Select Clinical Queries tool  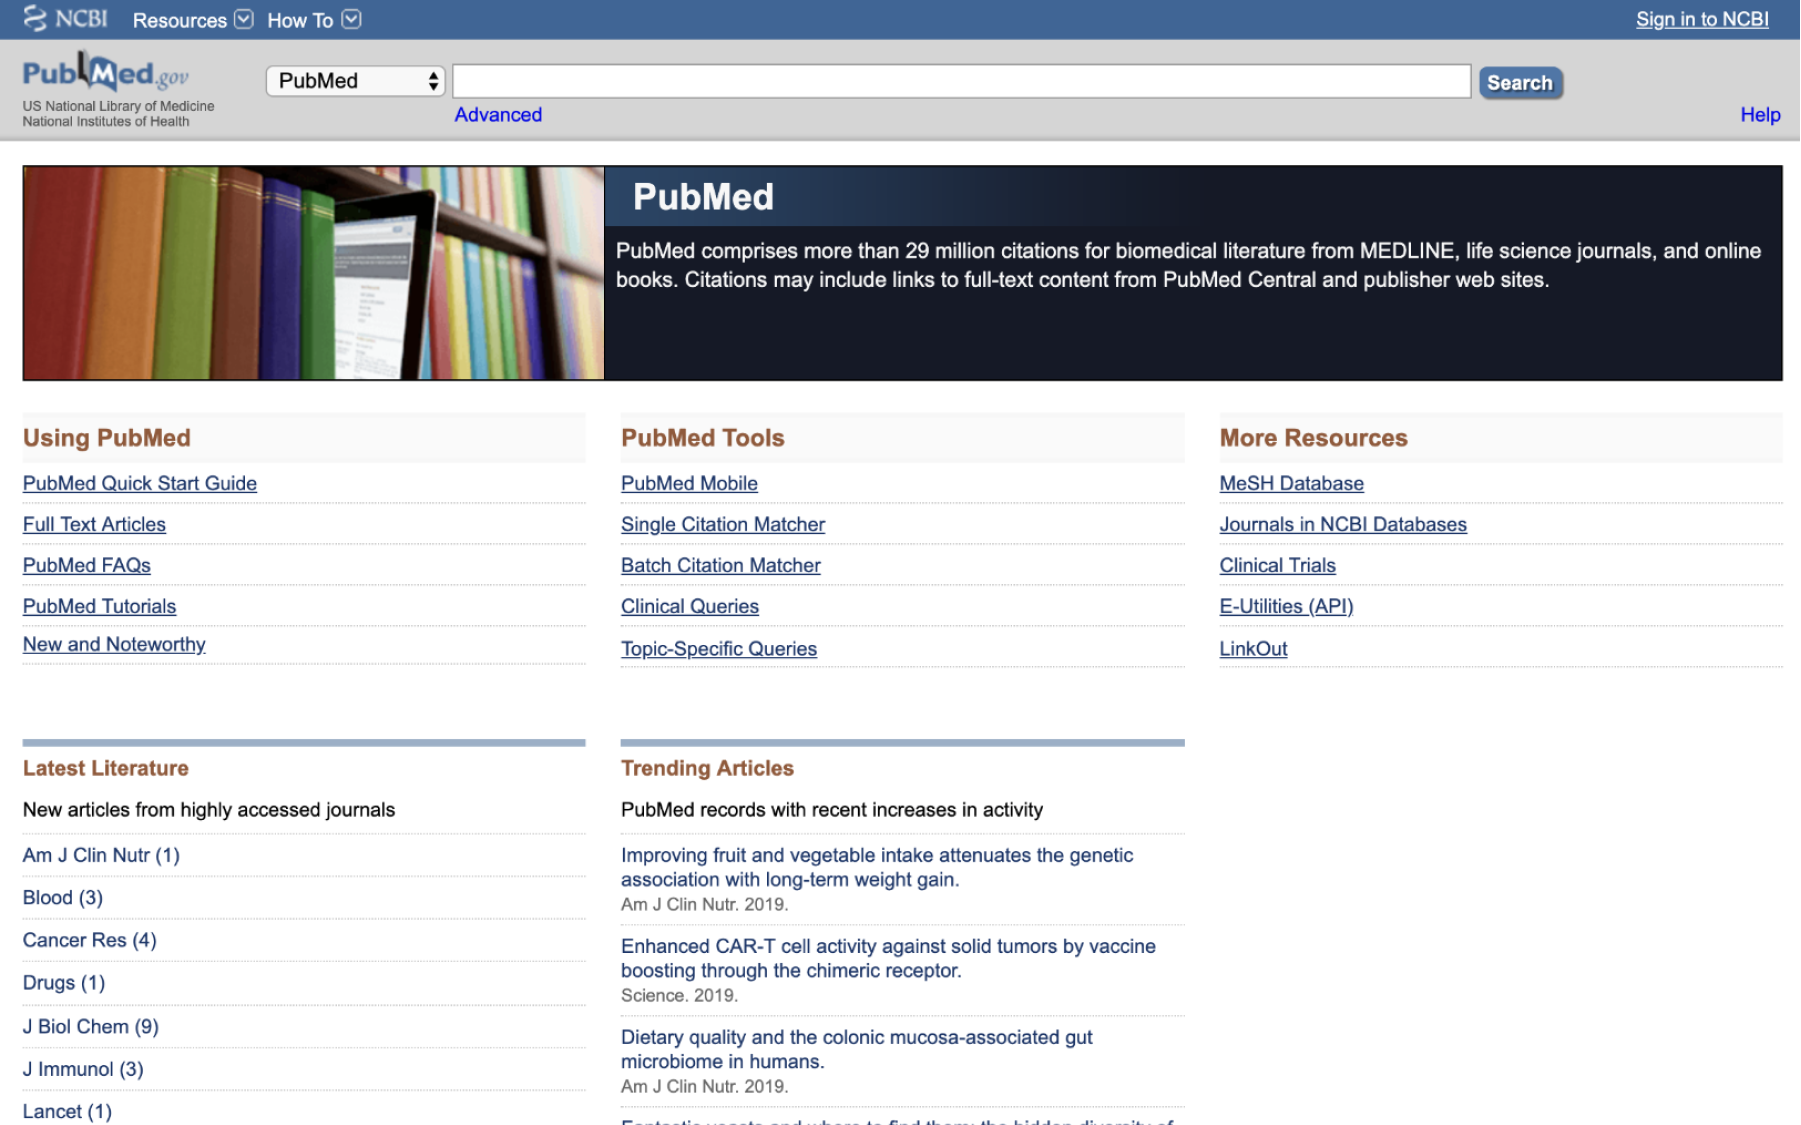coord(689,606)
